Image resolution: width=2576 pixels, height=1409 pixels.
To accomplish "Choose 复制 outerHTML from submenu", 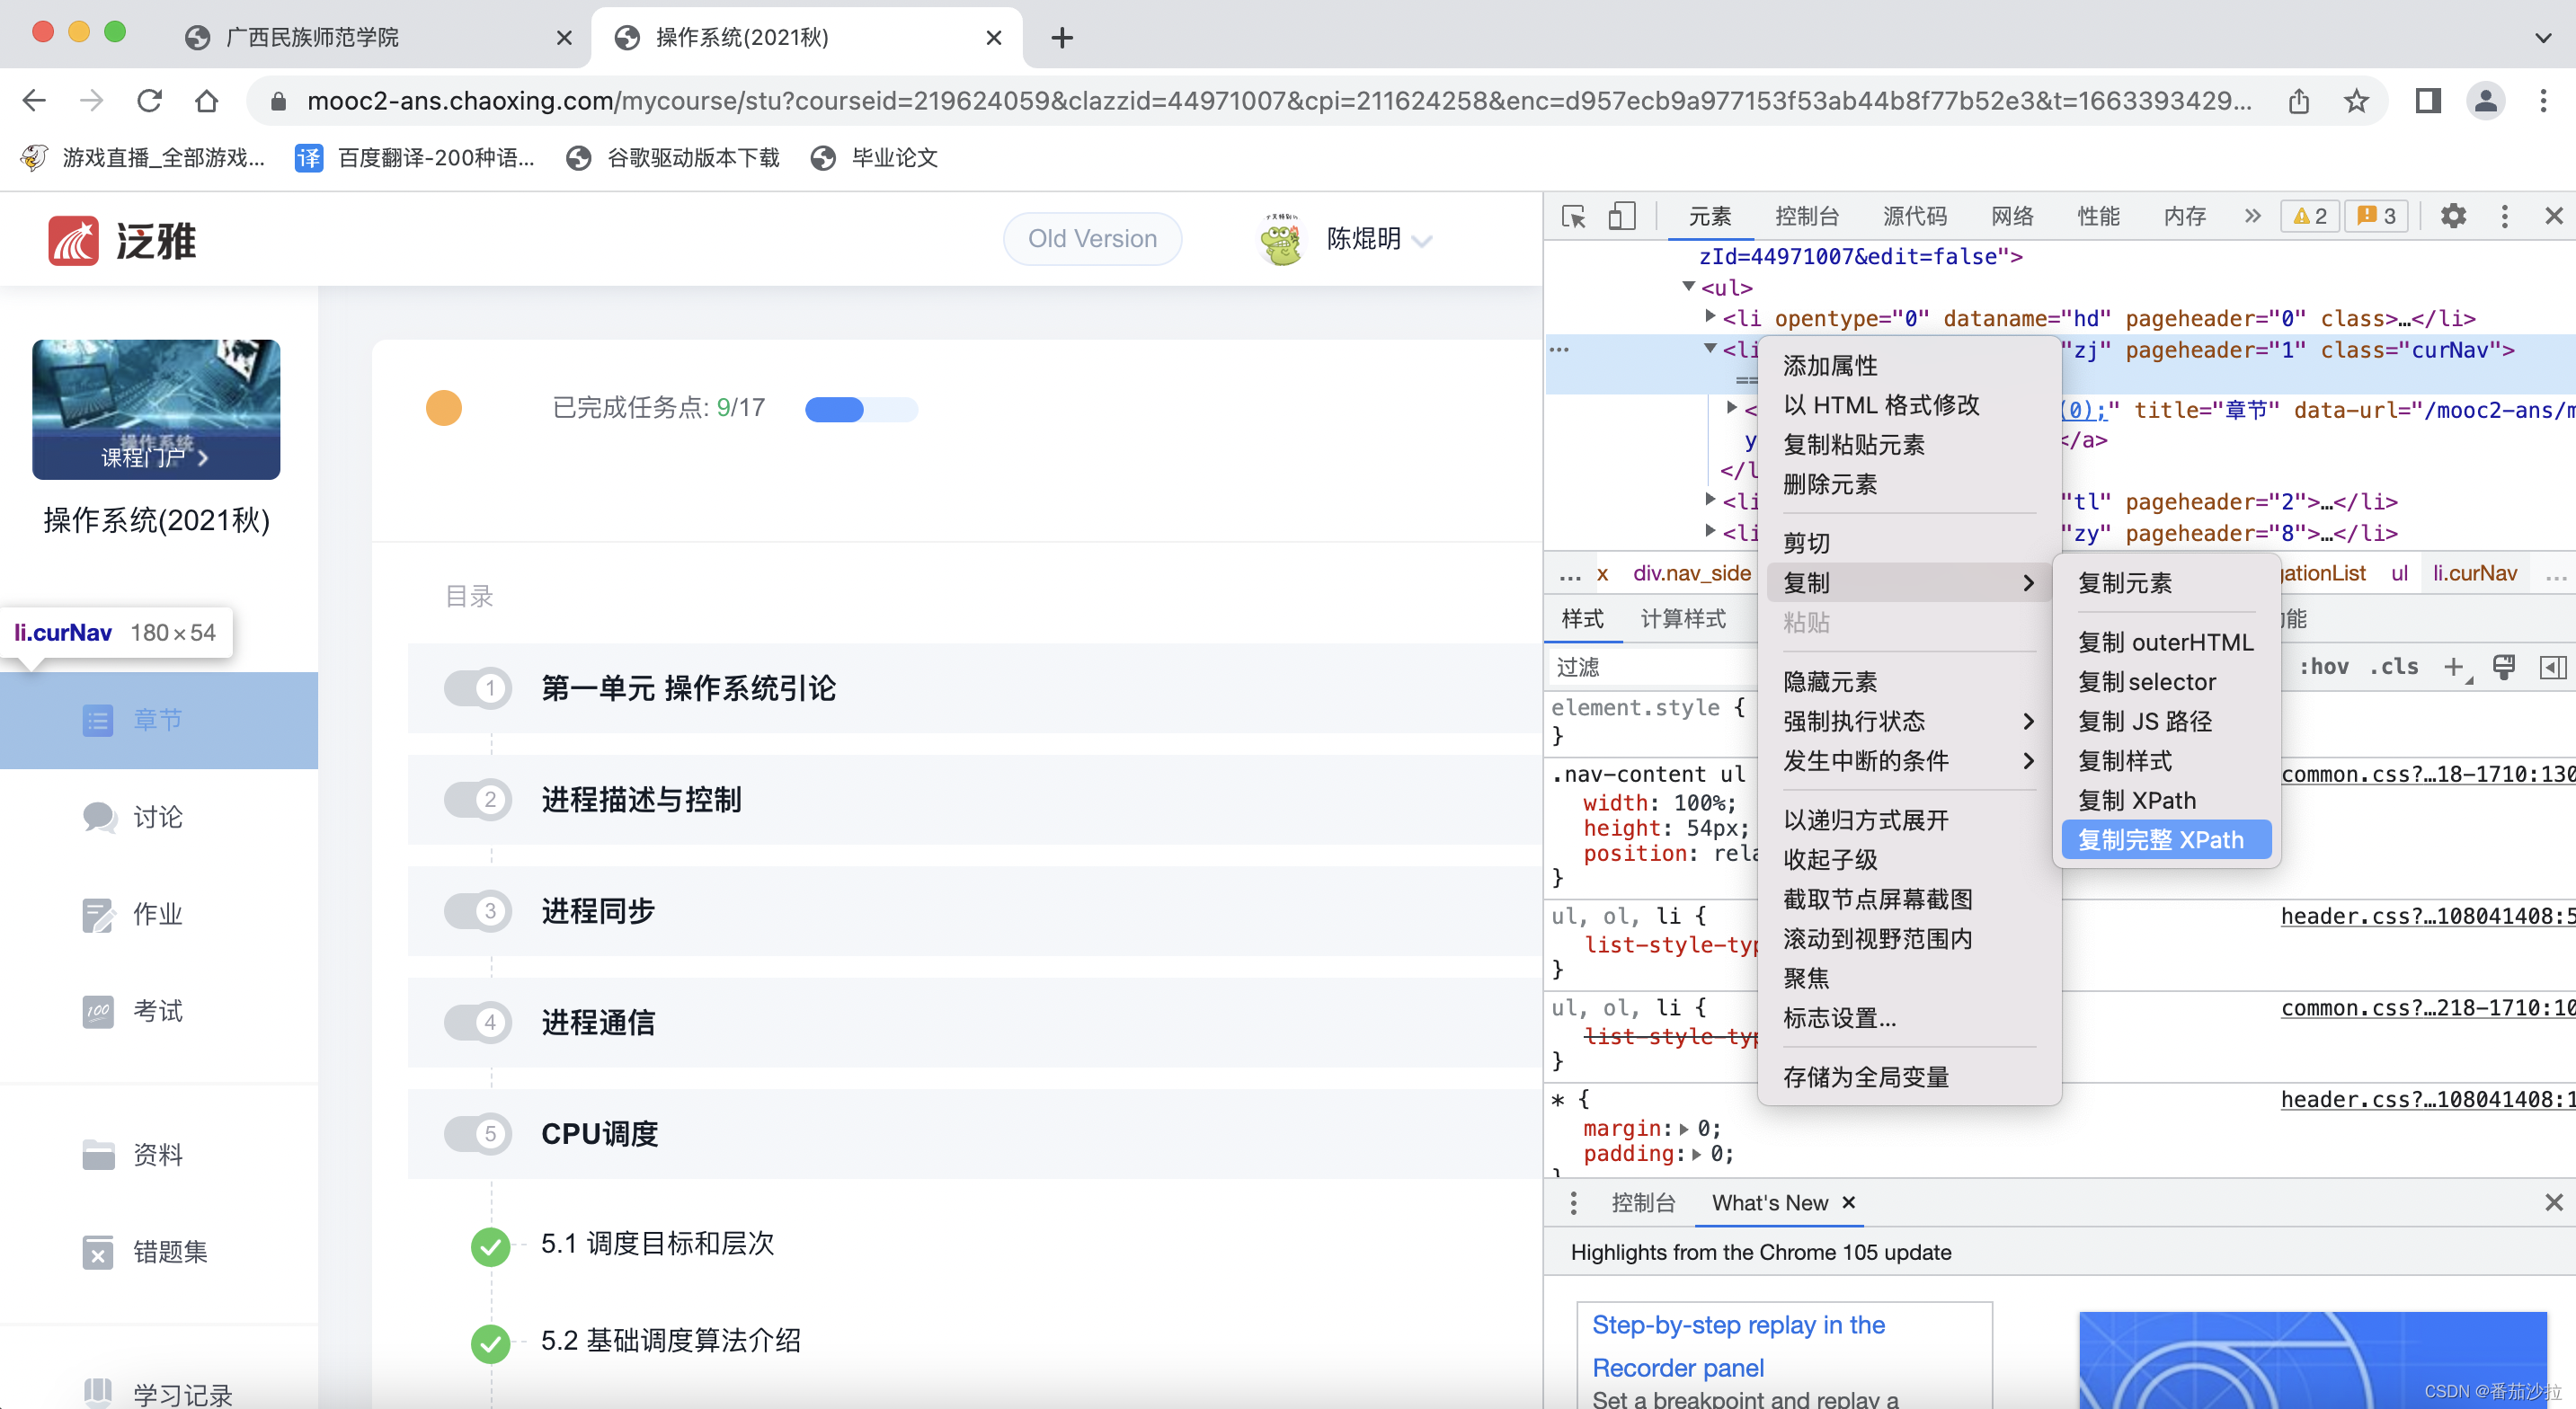I will 2166,642.
